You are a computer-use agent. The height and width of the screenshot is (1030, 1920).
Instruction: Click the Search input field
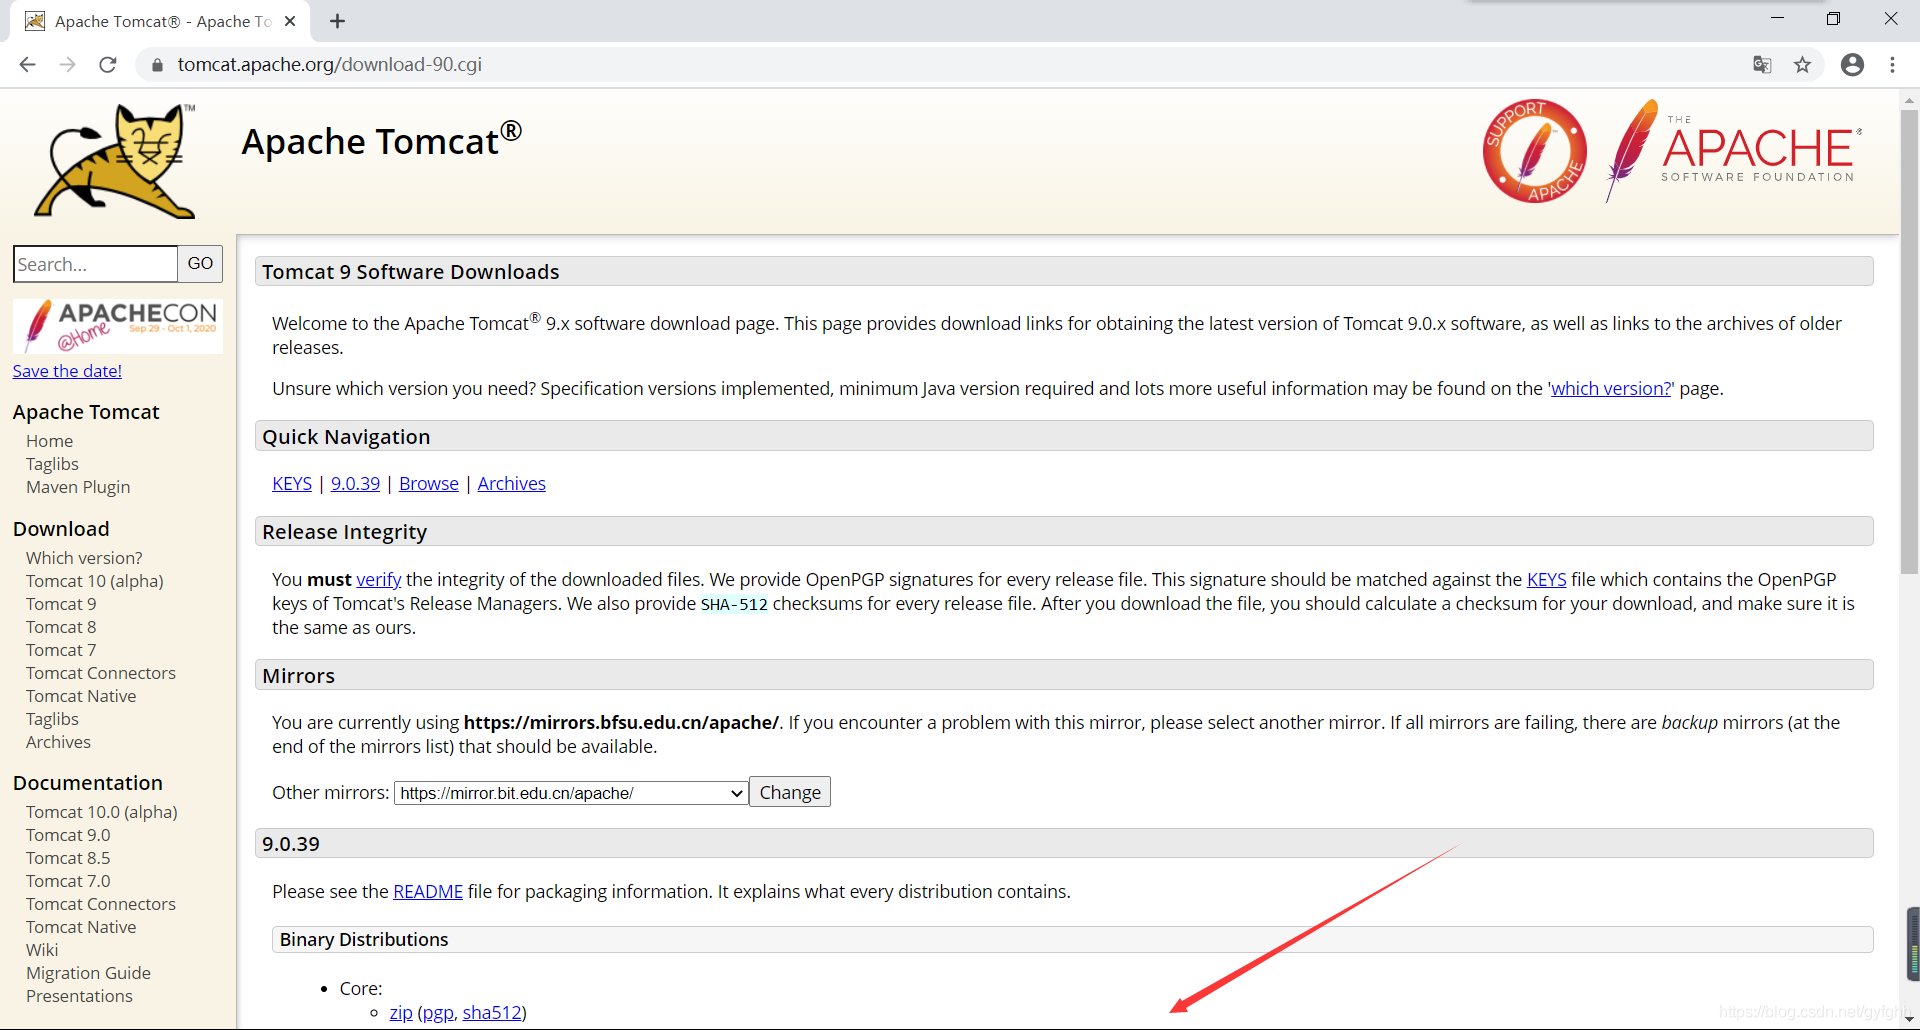(95, 264)
